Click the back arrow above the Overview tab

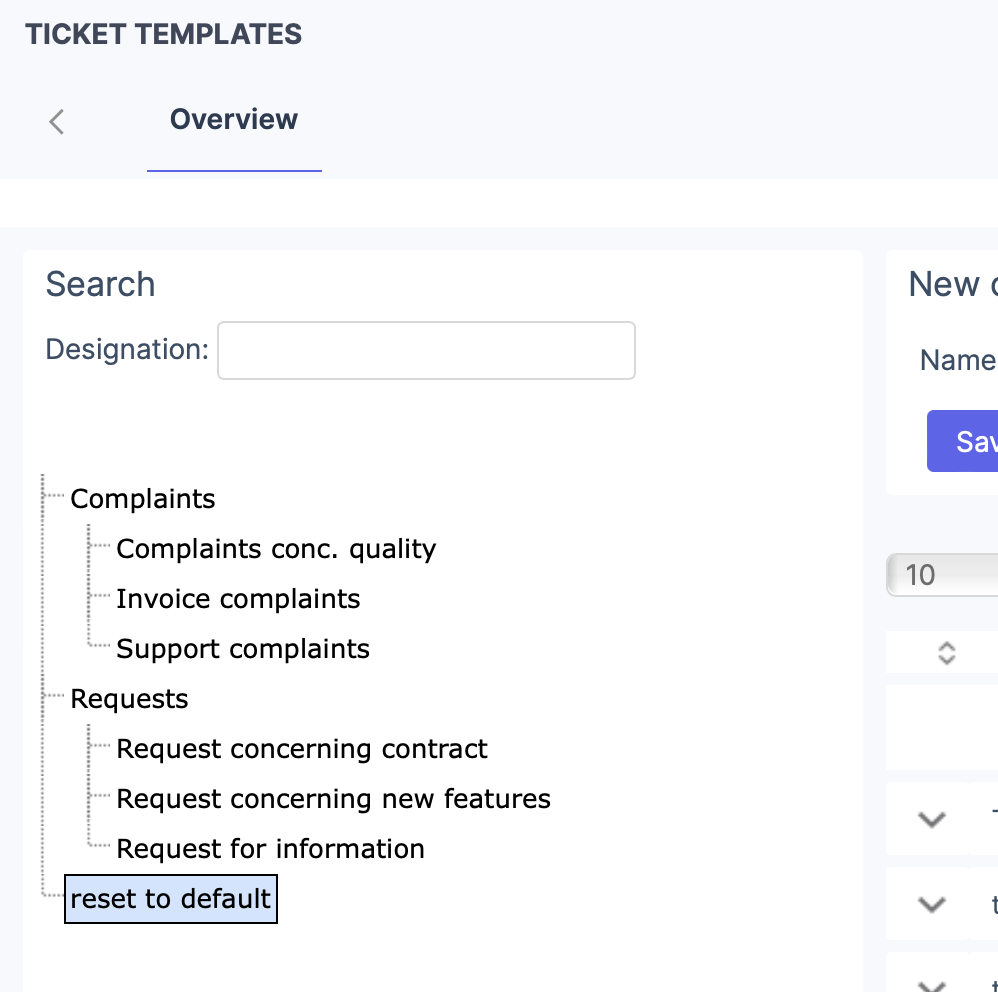coord(56,121)
